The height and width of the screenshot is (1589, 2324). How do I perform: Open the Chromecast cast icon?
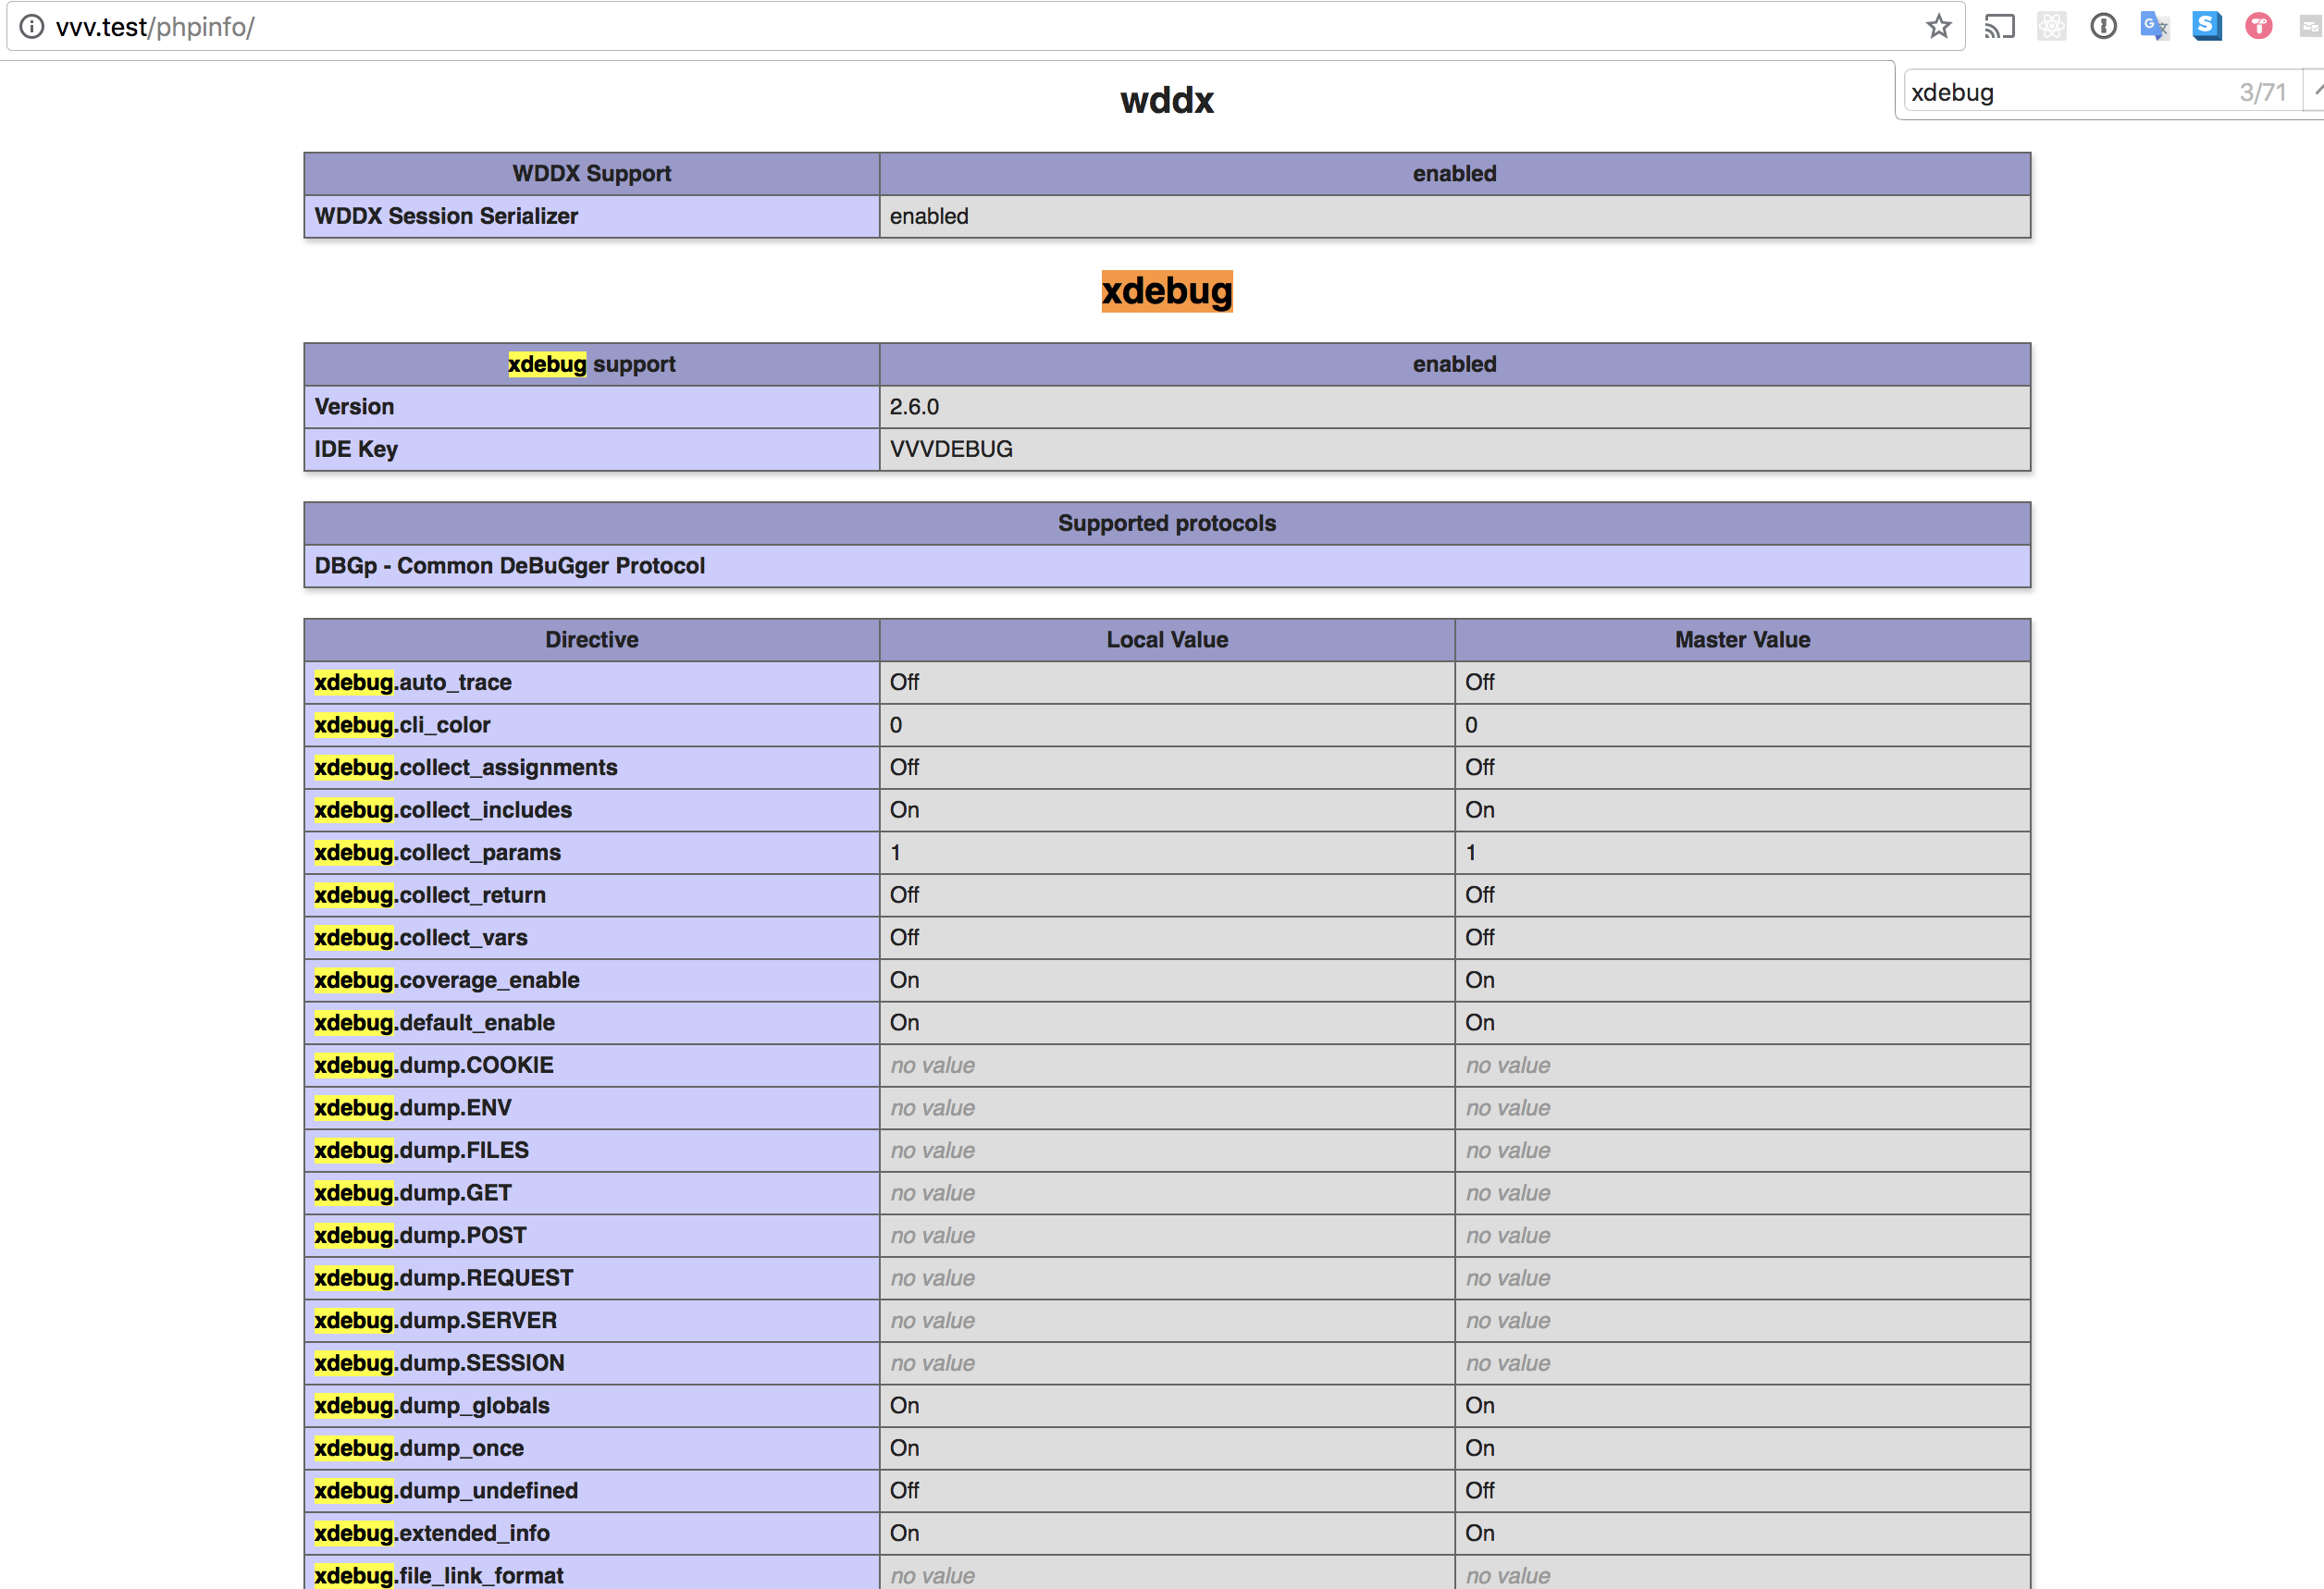tap(2000, 26)
